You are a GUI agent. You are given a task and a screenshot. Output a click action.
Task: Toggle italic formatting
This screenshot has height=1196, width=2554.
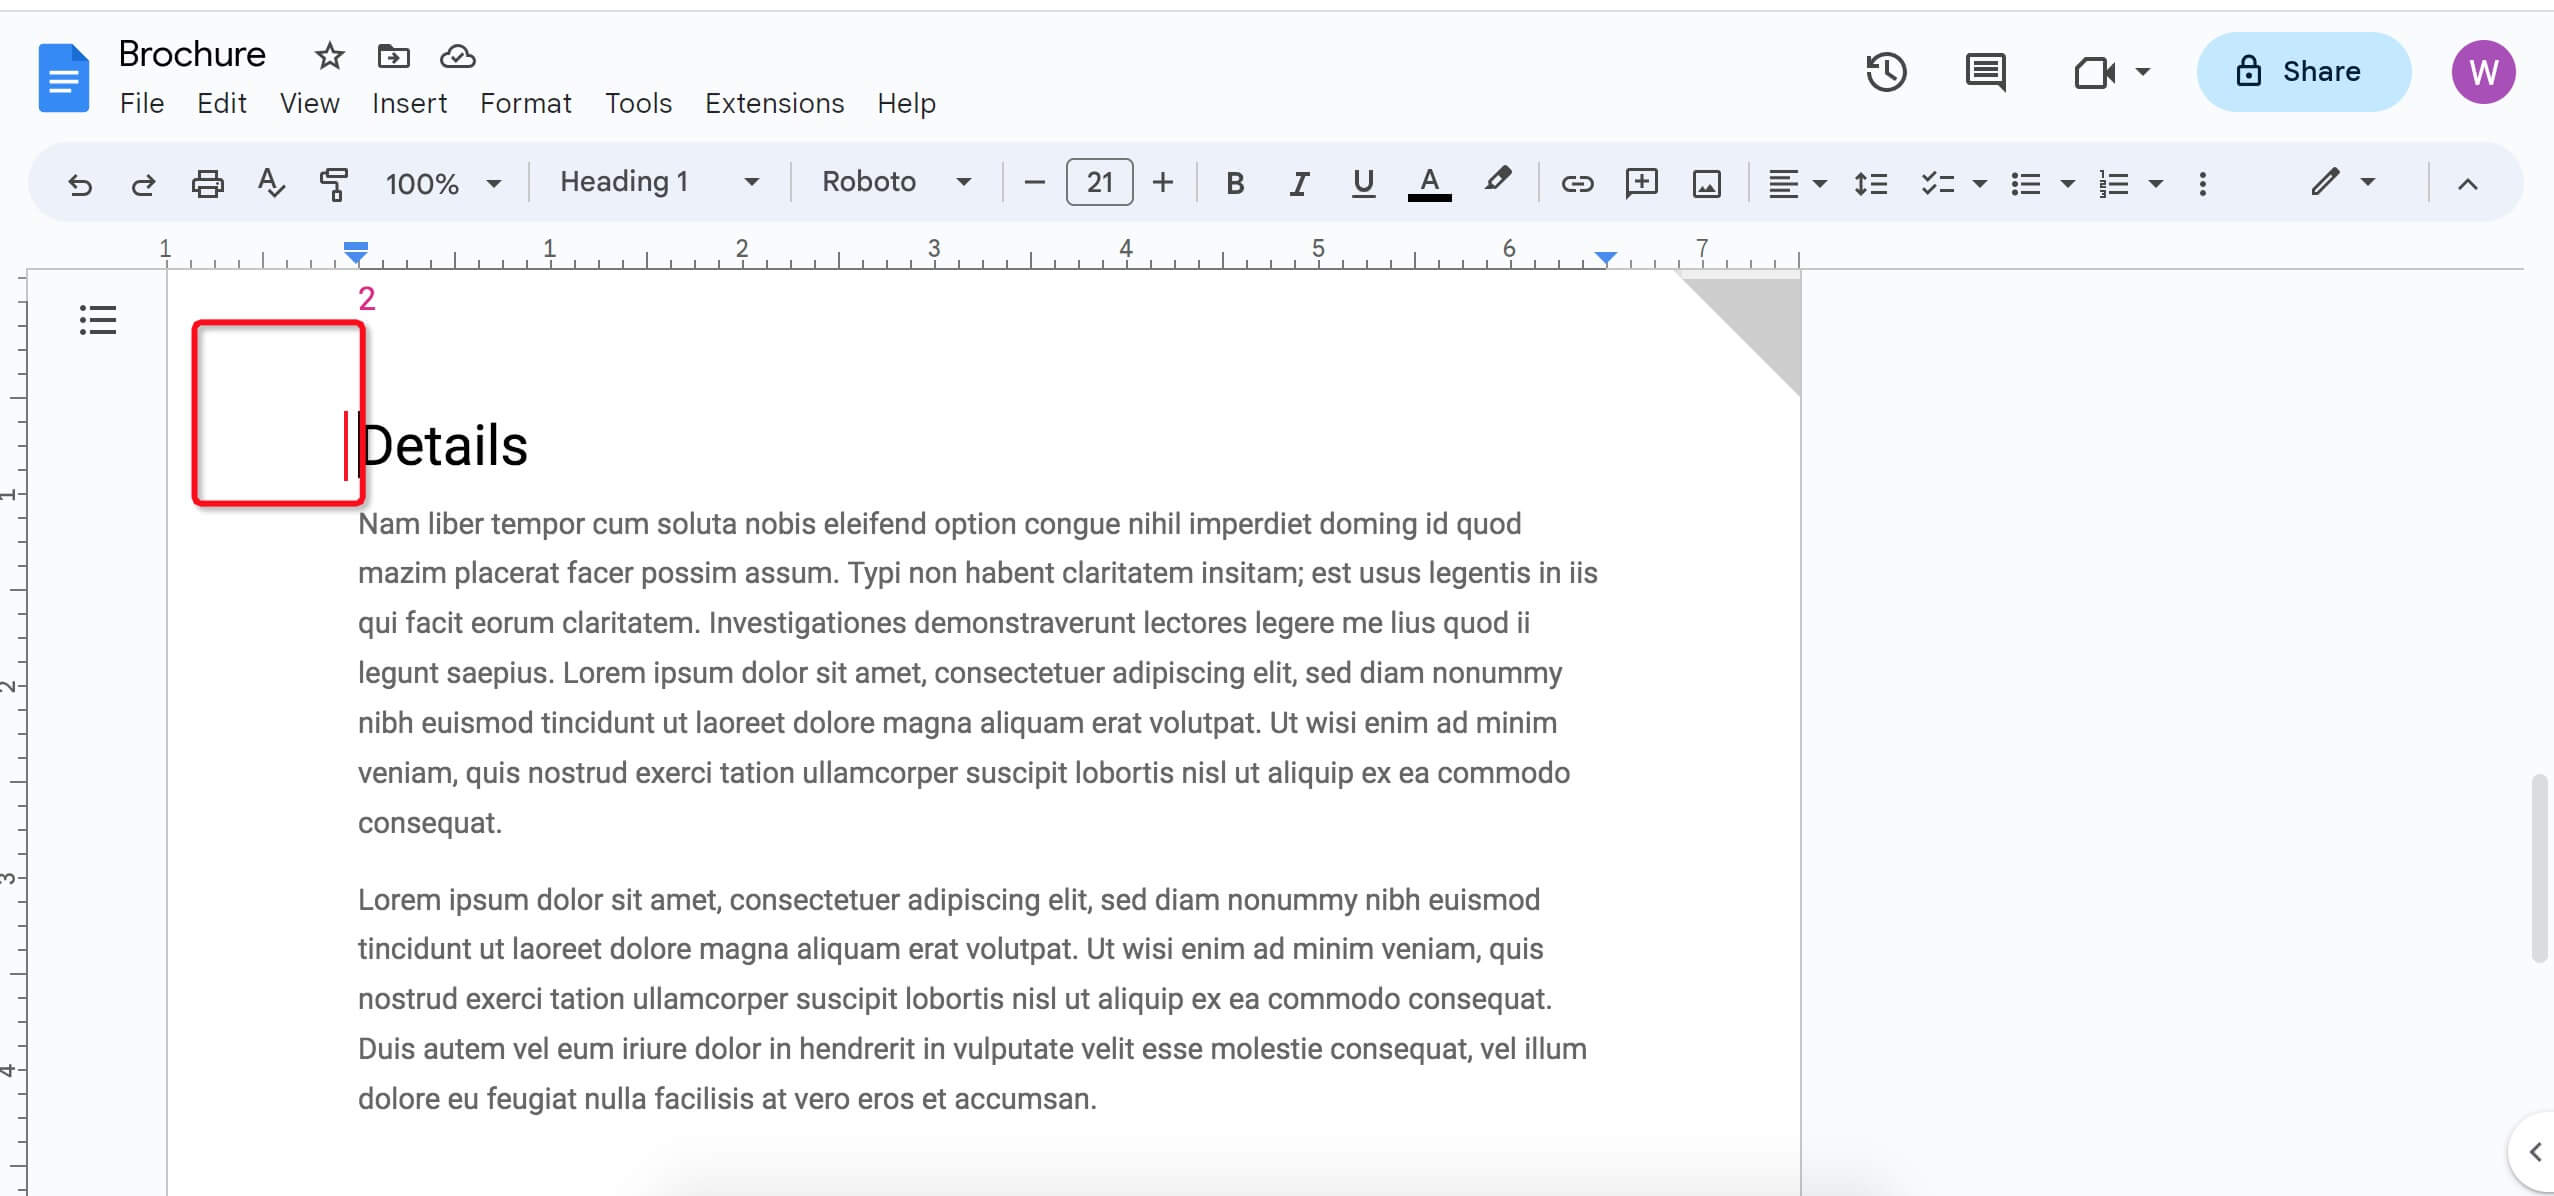coord(1299,183)
